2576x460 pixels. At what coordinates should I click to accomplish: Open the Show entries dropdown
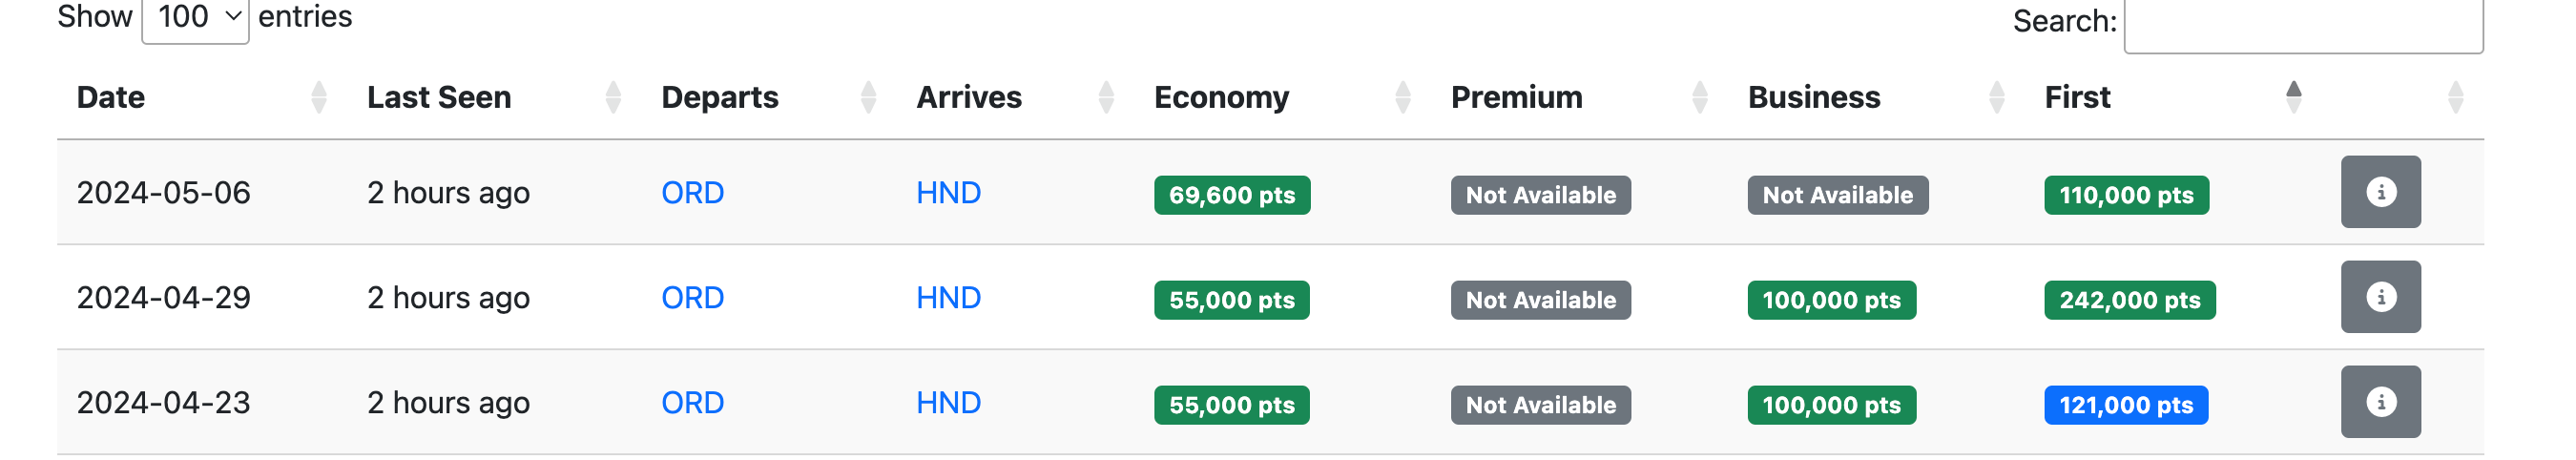point(195,18)
